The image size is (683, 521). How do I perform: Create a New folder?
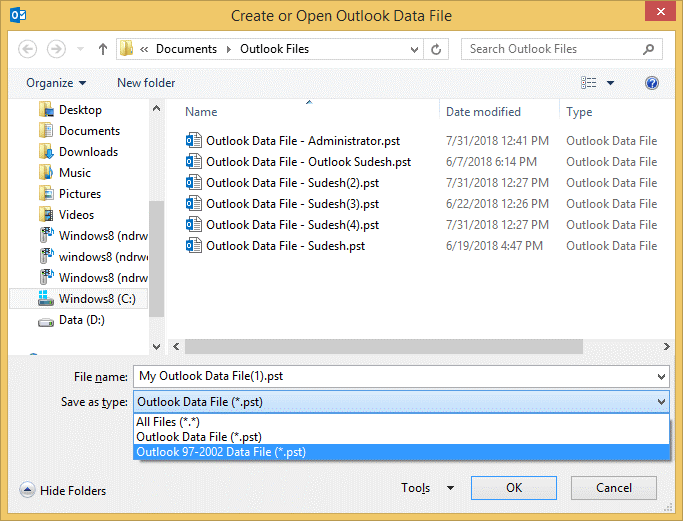pyautogui.click(x=146, y=83)
